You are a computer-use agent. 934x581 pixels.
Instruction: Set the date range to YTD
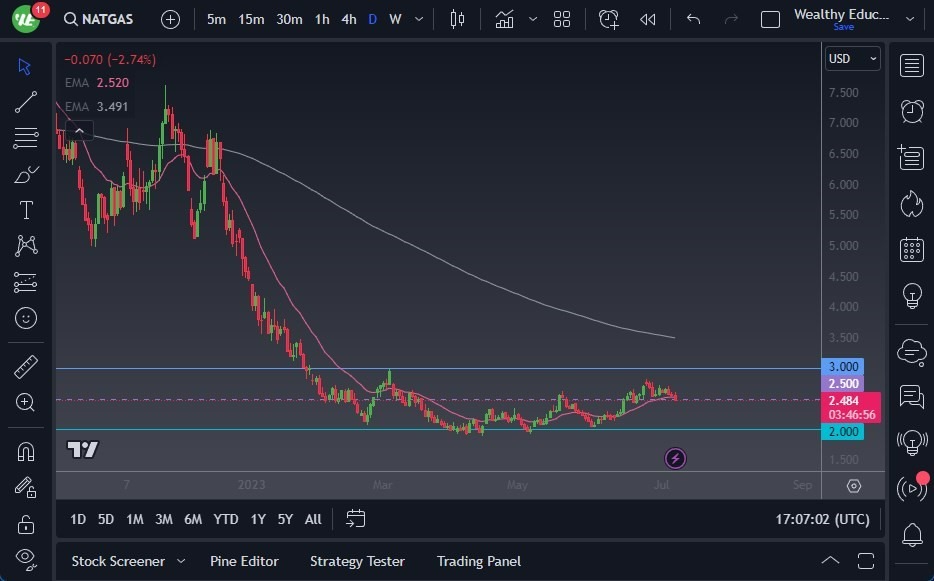[226, 519]
